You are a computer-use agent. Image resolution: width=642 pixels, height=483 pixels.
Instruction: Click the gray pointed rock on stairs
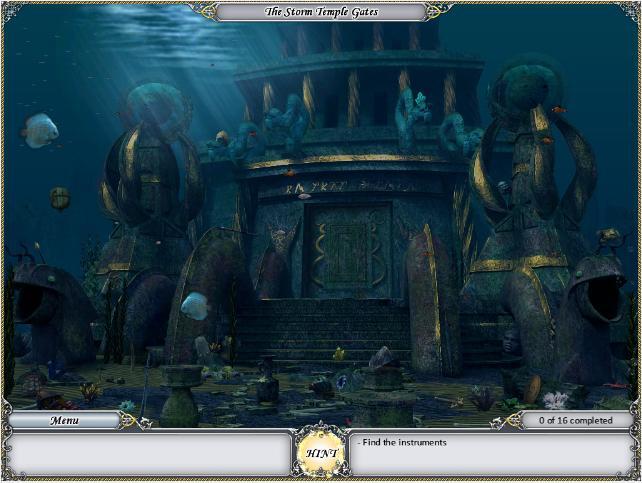[x=381, y=356]
